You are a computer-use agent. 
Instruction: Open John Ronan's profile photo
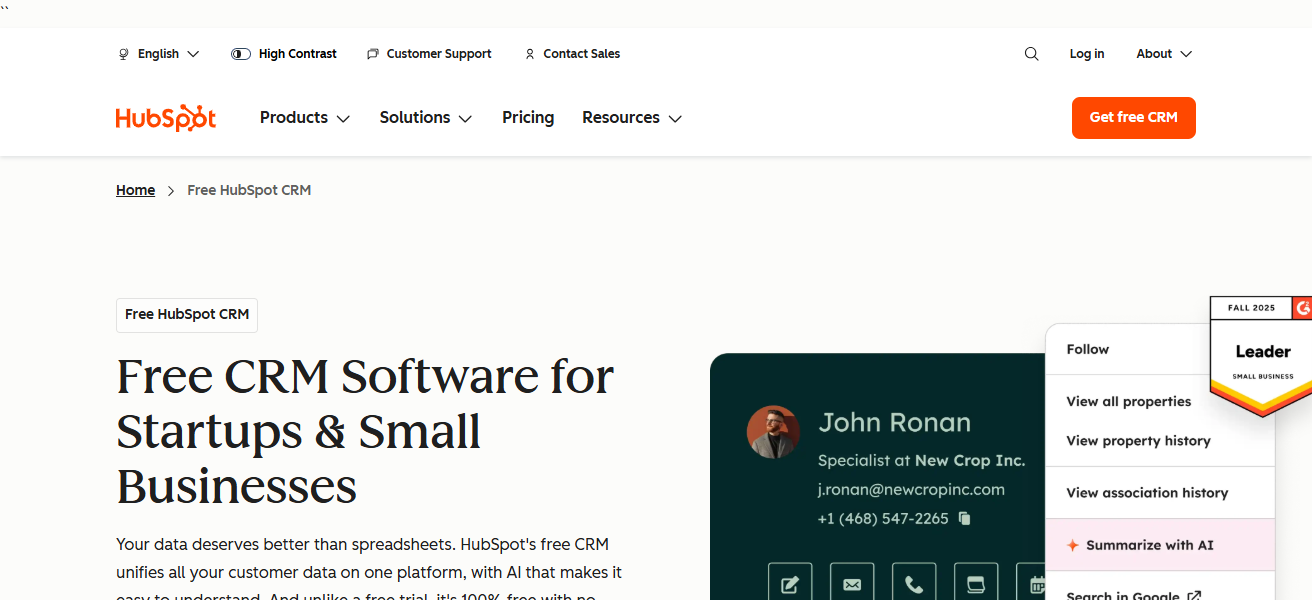[x=773, y=431]
